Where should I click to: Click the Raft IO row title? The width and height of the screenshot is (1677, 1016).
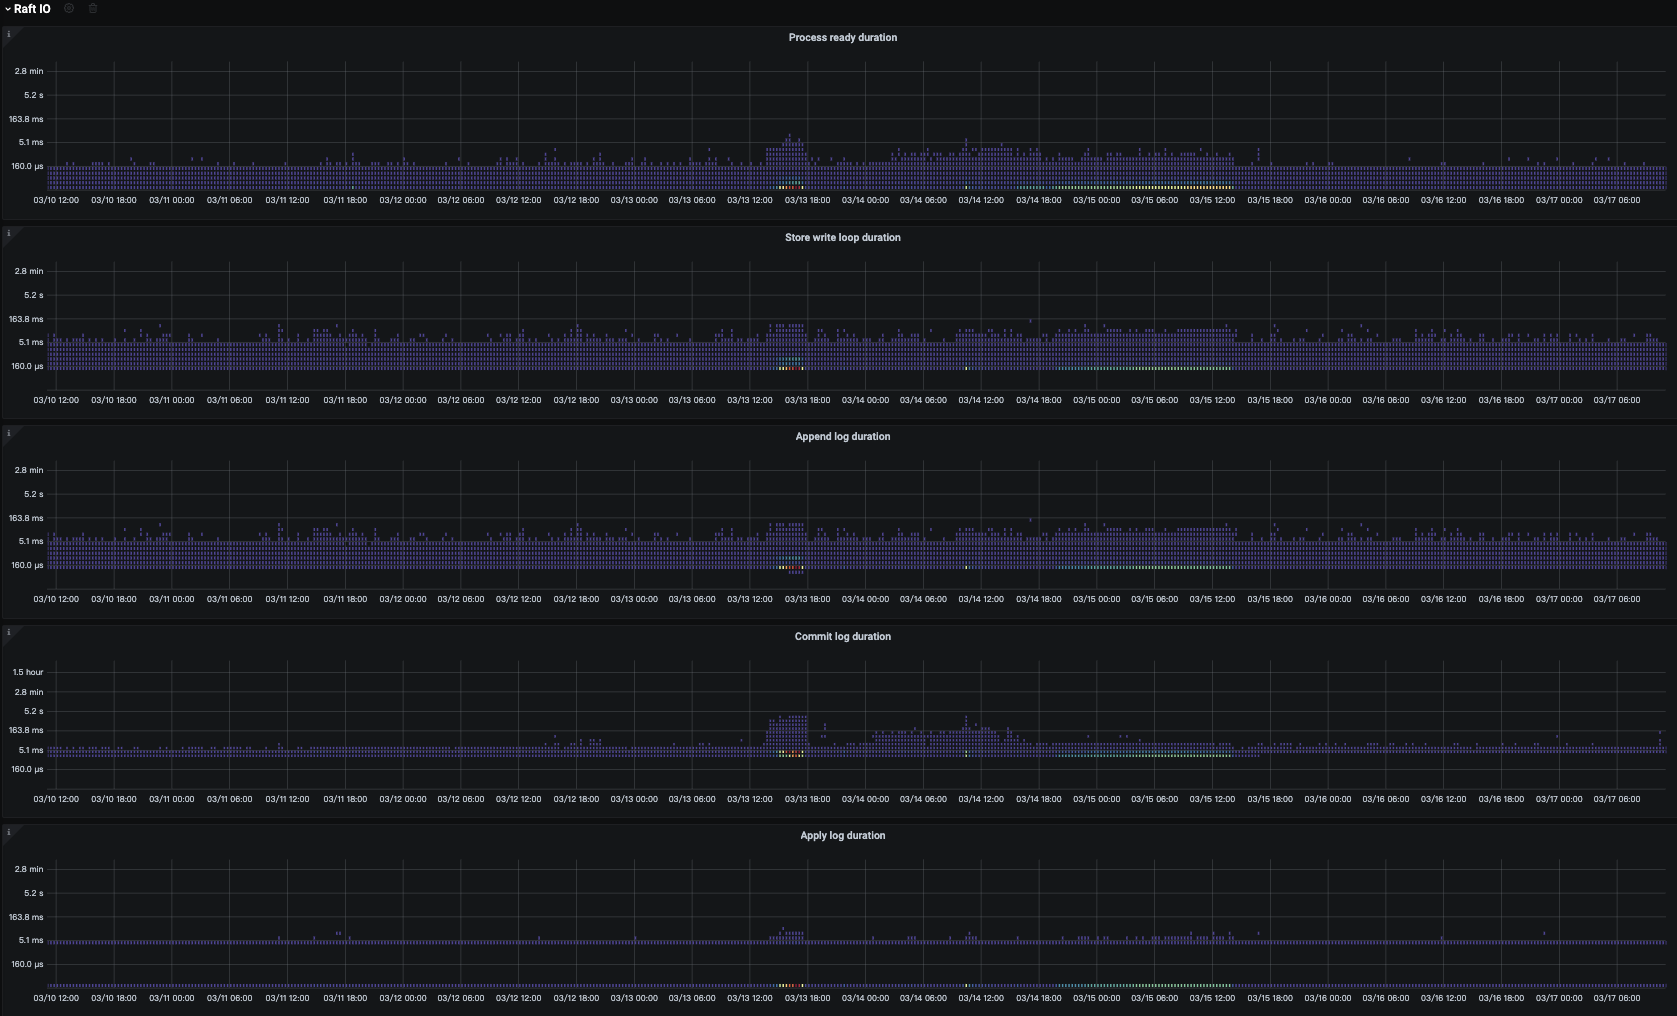click(32, 9)
